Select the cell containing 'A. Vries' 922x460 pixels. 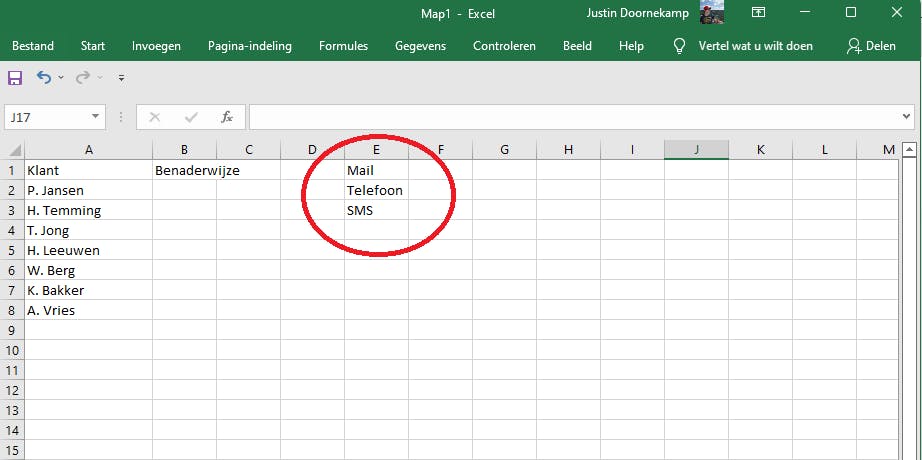point(88,311)
